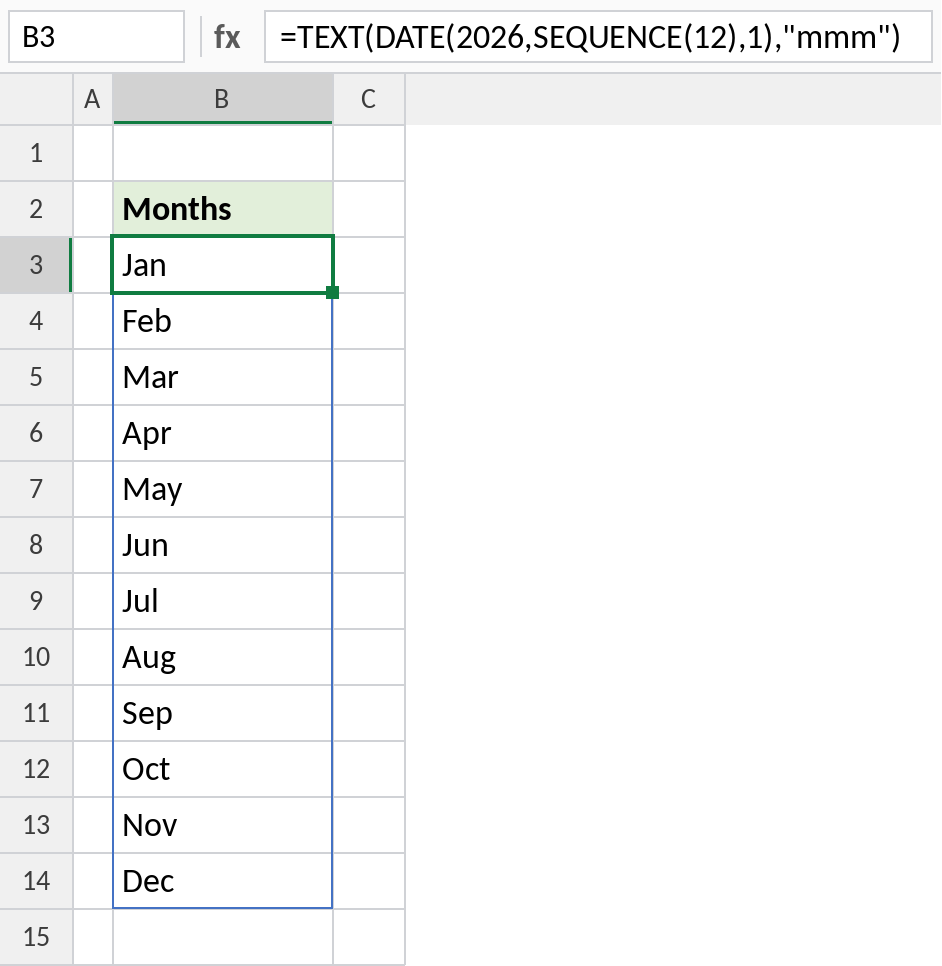Viewport: 942px width, 966px height.
Task: Select the cell containing Sep
Action: (222, 713)
